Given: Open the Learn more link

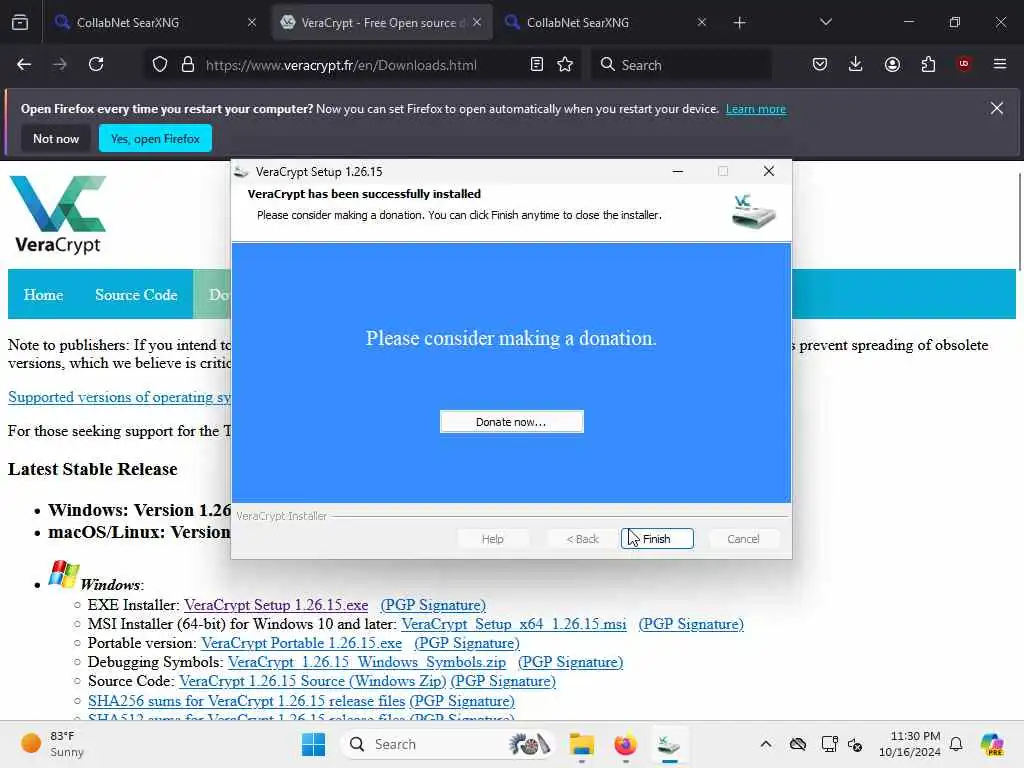Looking at the screenshot, I should (756, 109).
